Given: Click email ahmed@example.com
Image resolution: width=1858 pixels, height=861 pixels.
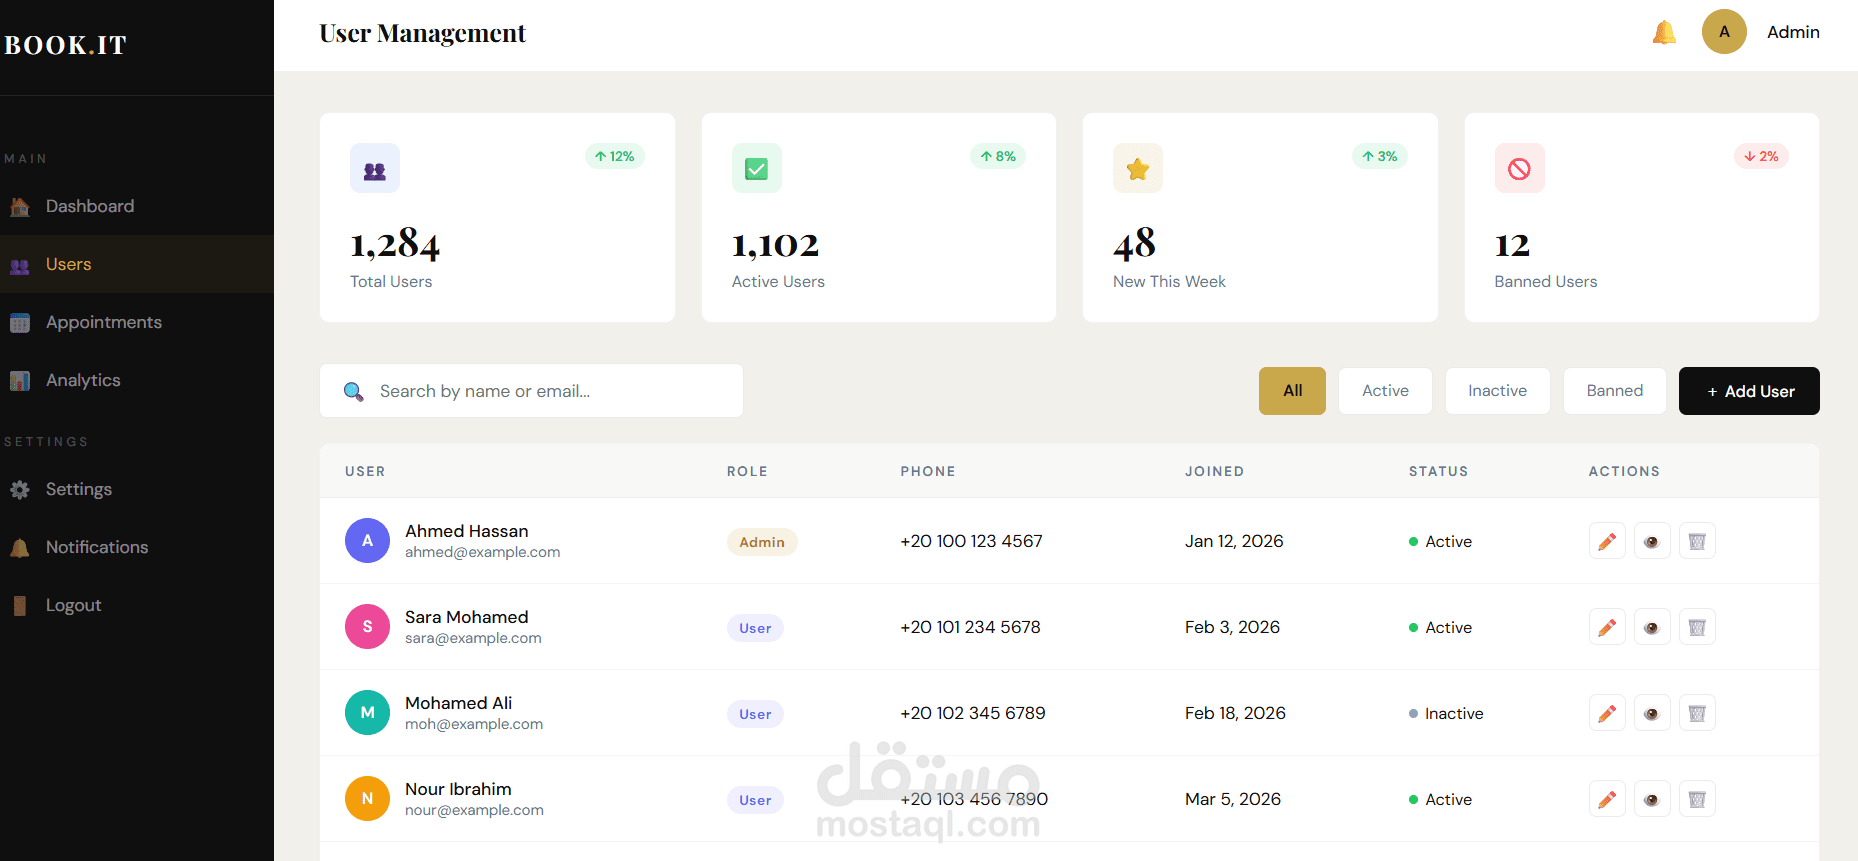Looking at the screenshot, I should coord(482,552).
